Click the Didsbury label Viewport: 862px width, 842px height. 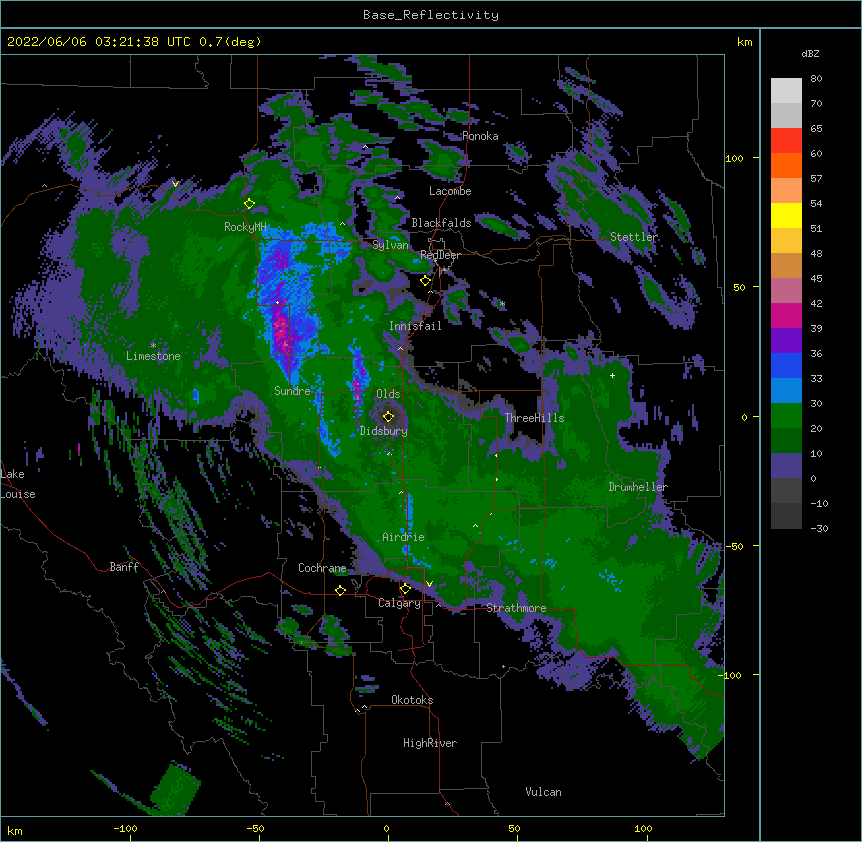384,431
